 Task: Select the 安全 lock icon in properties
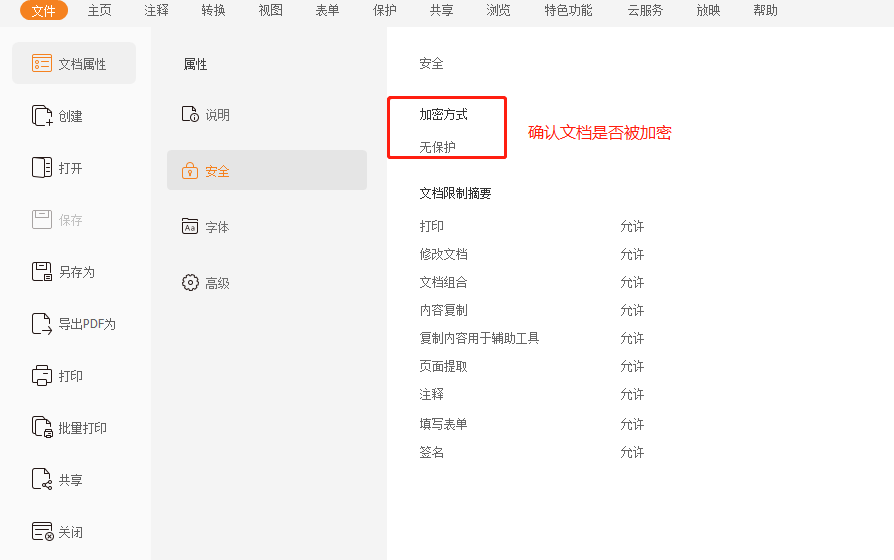[190, 171]
